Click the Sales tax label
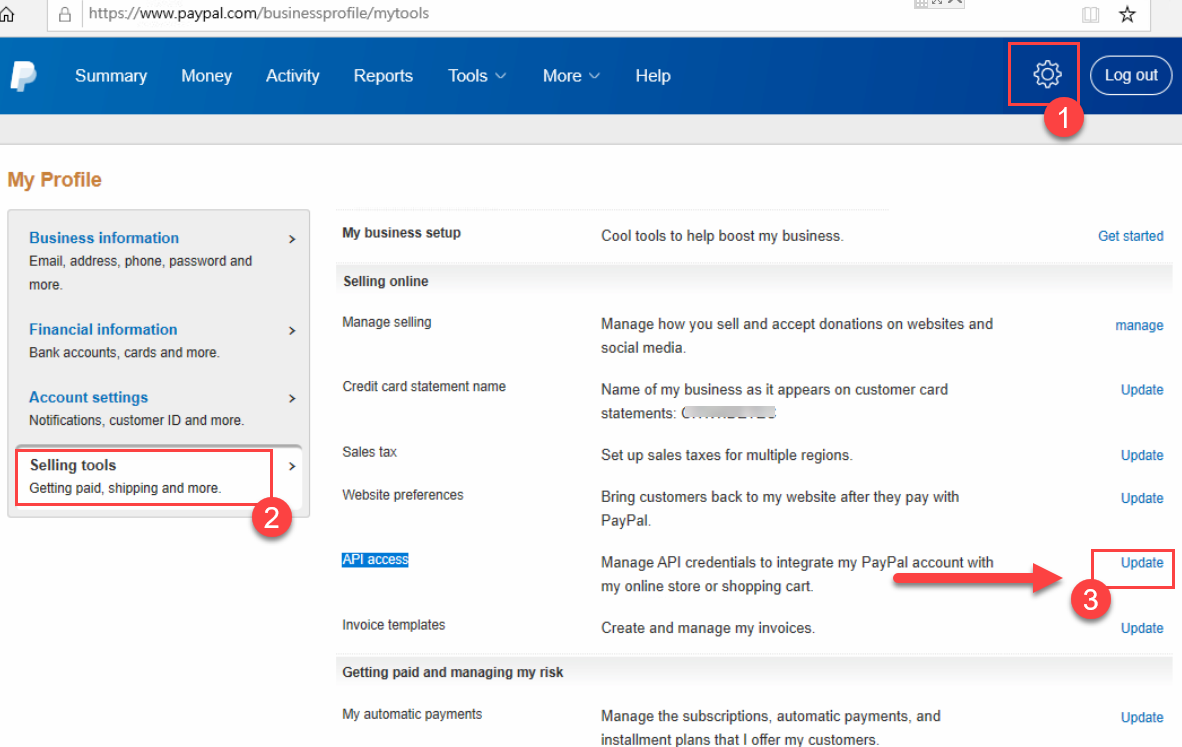Screen dimensions: 1182x747 (369, 452)
